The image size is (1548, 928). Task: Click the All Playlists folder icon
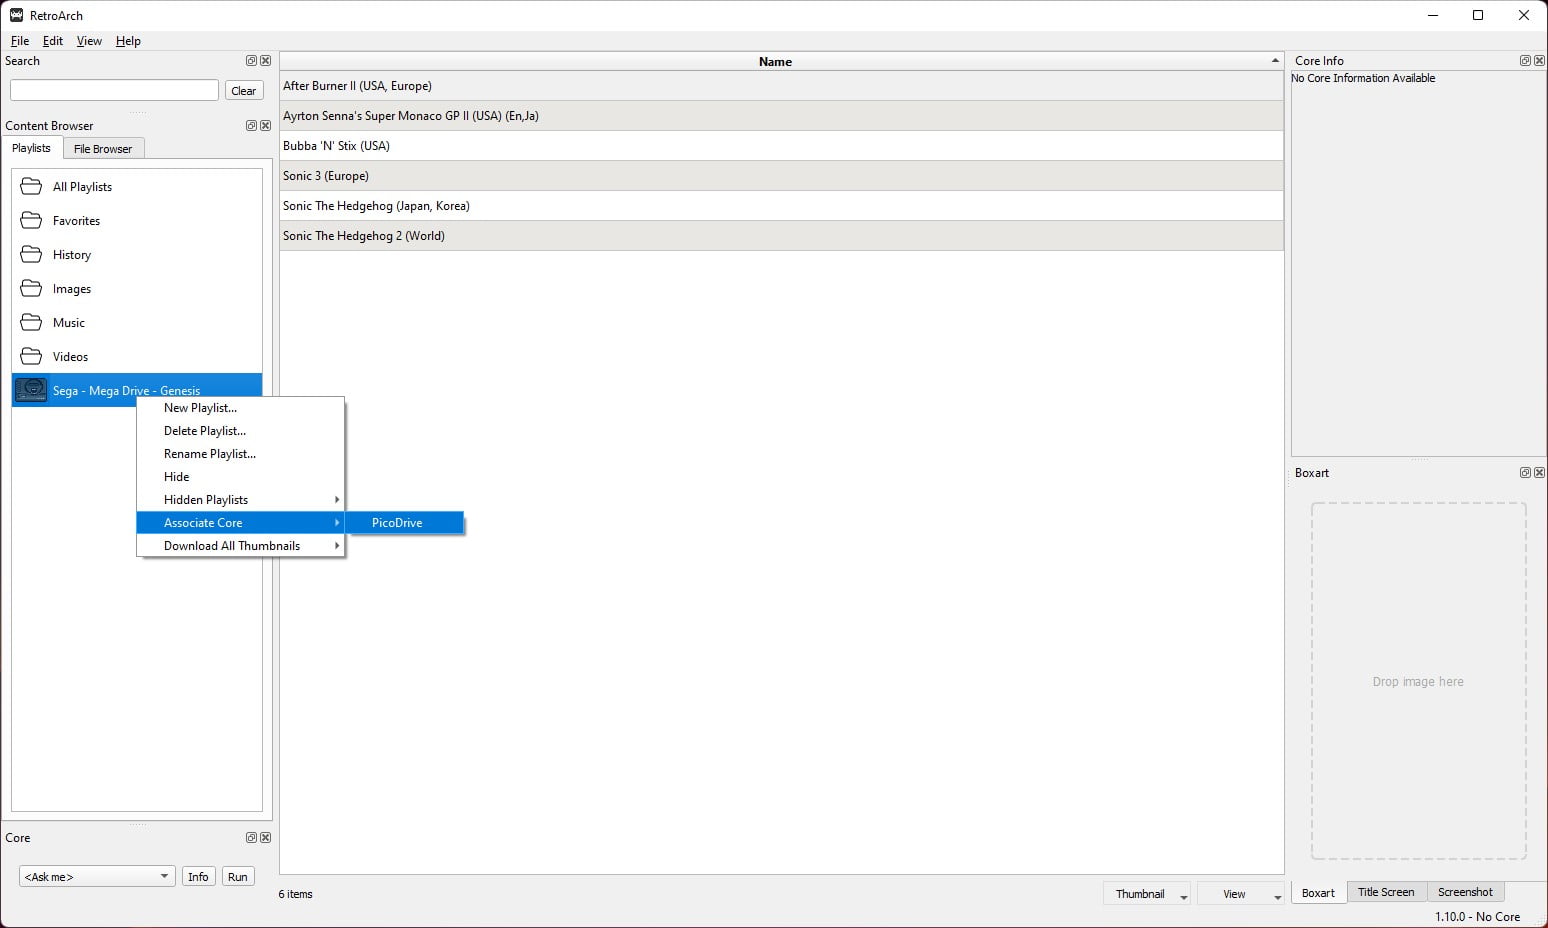(x=32, y=187)
